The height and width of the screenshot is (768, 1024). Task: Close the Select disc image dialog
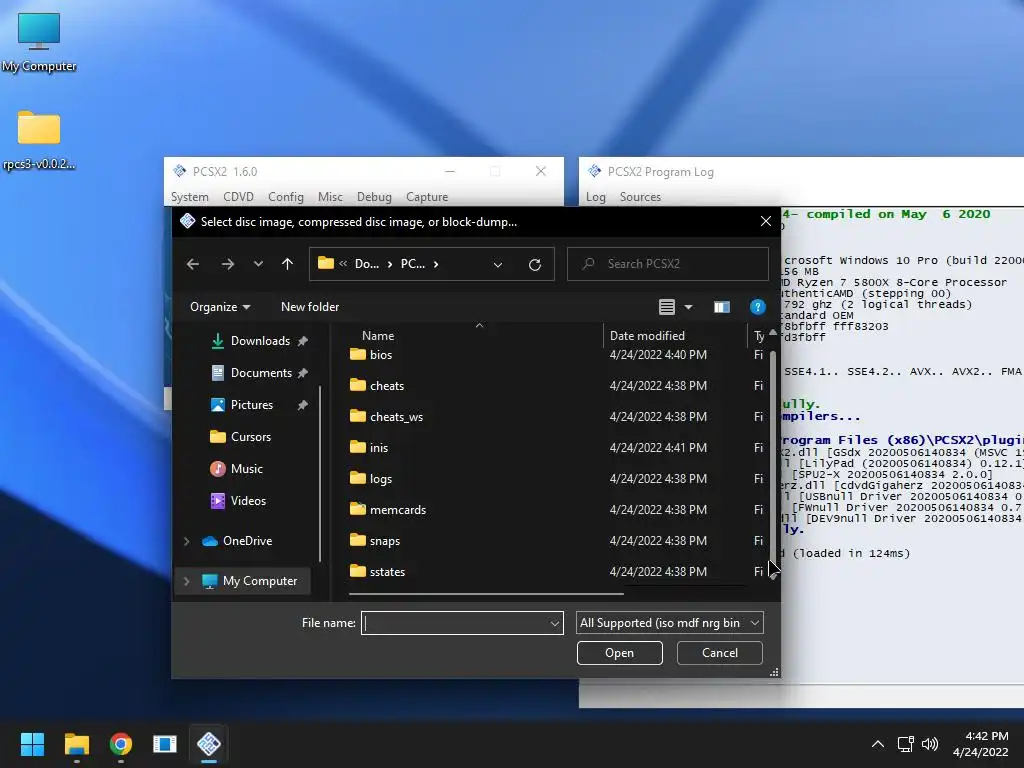(766, 221)
